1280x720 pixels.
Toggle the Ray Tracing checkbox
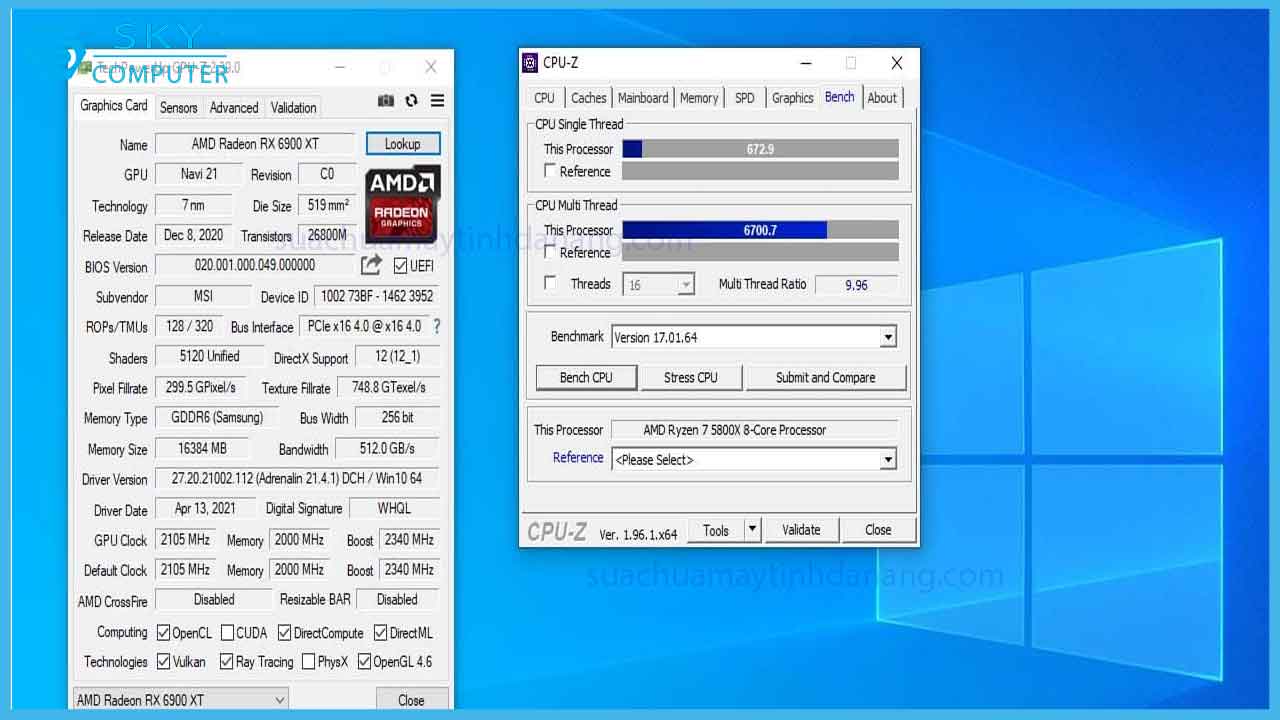(226, 661)
